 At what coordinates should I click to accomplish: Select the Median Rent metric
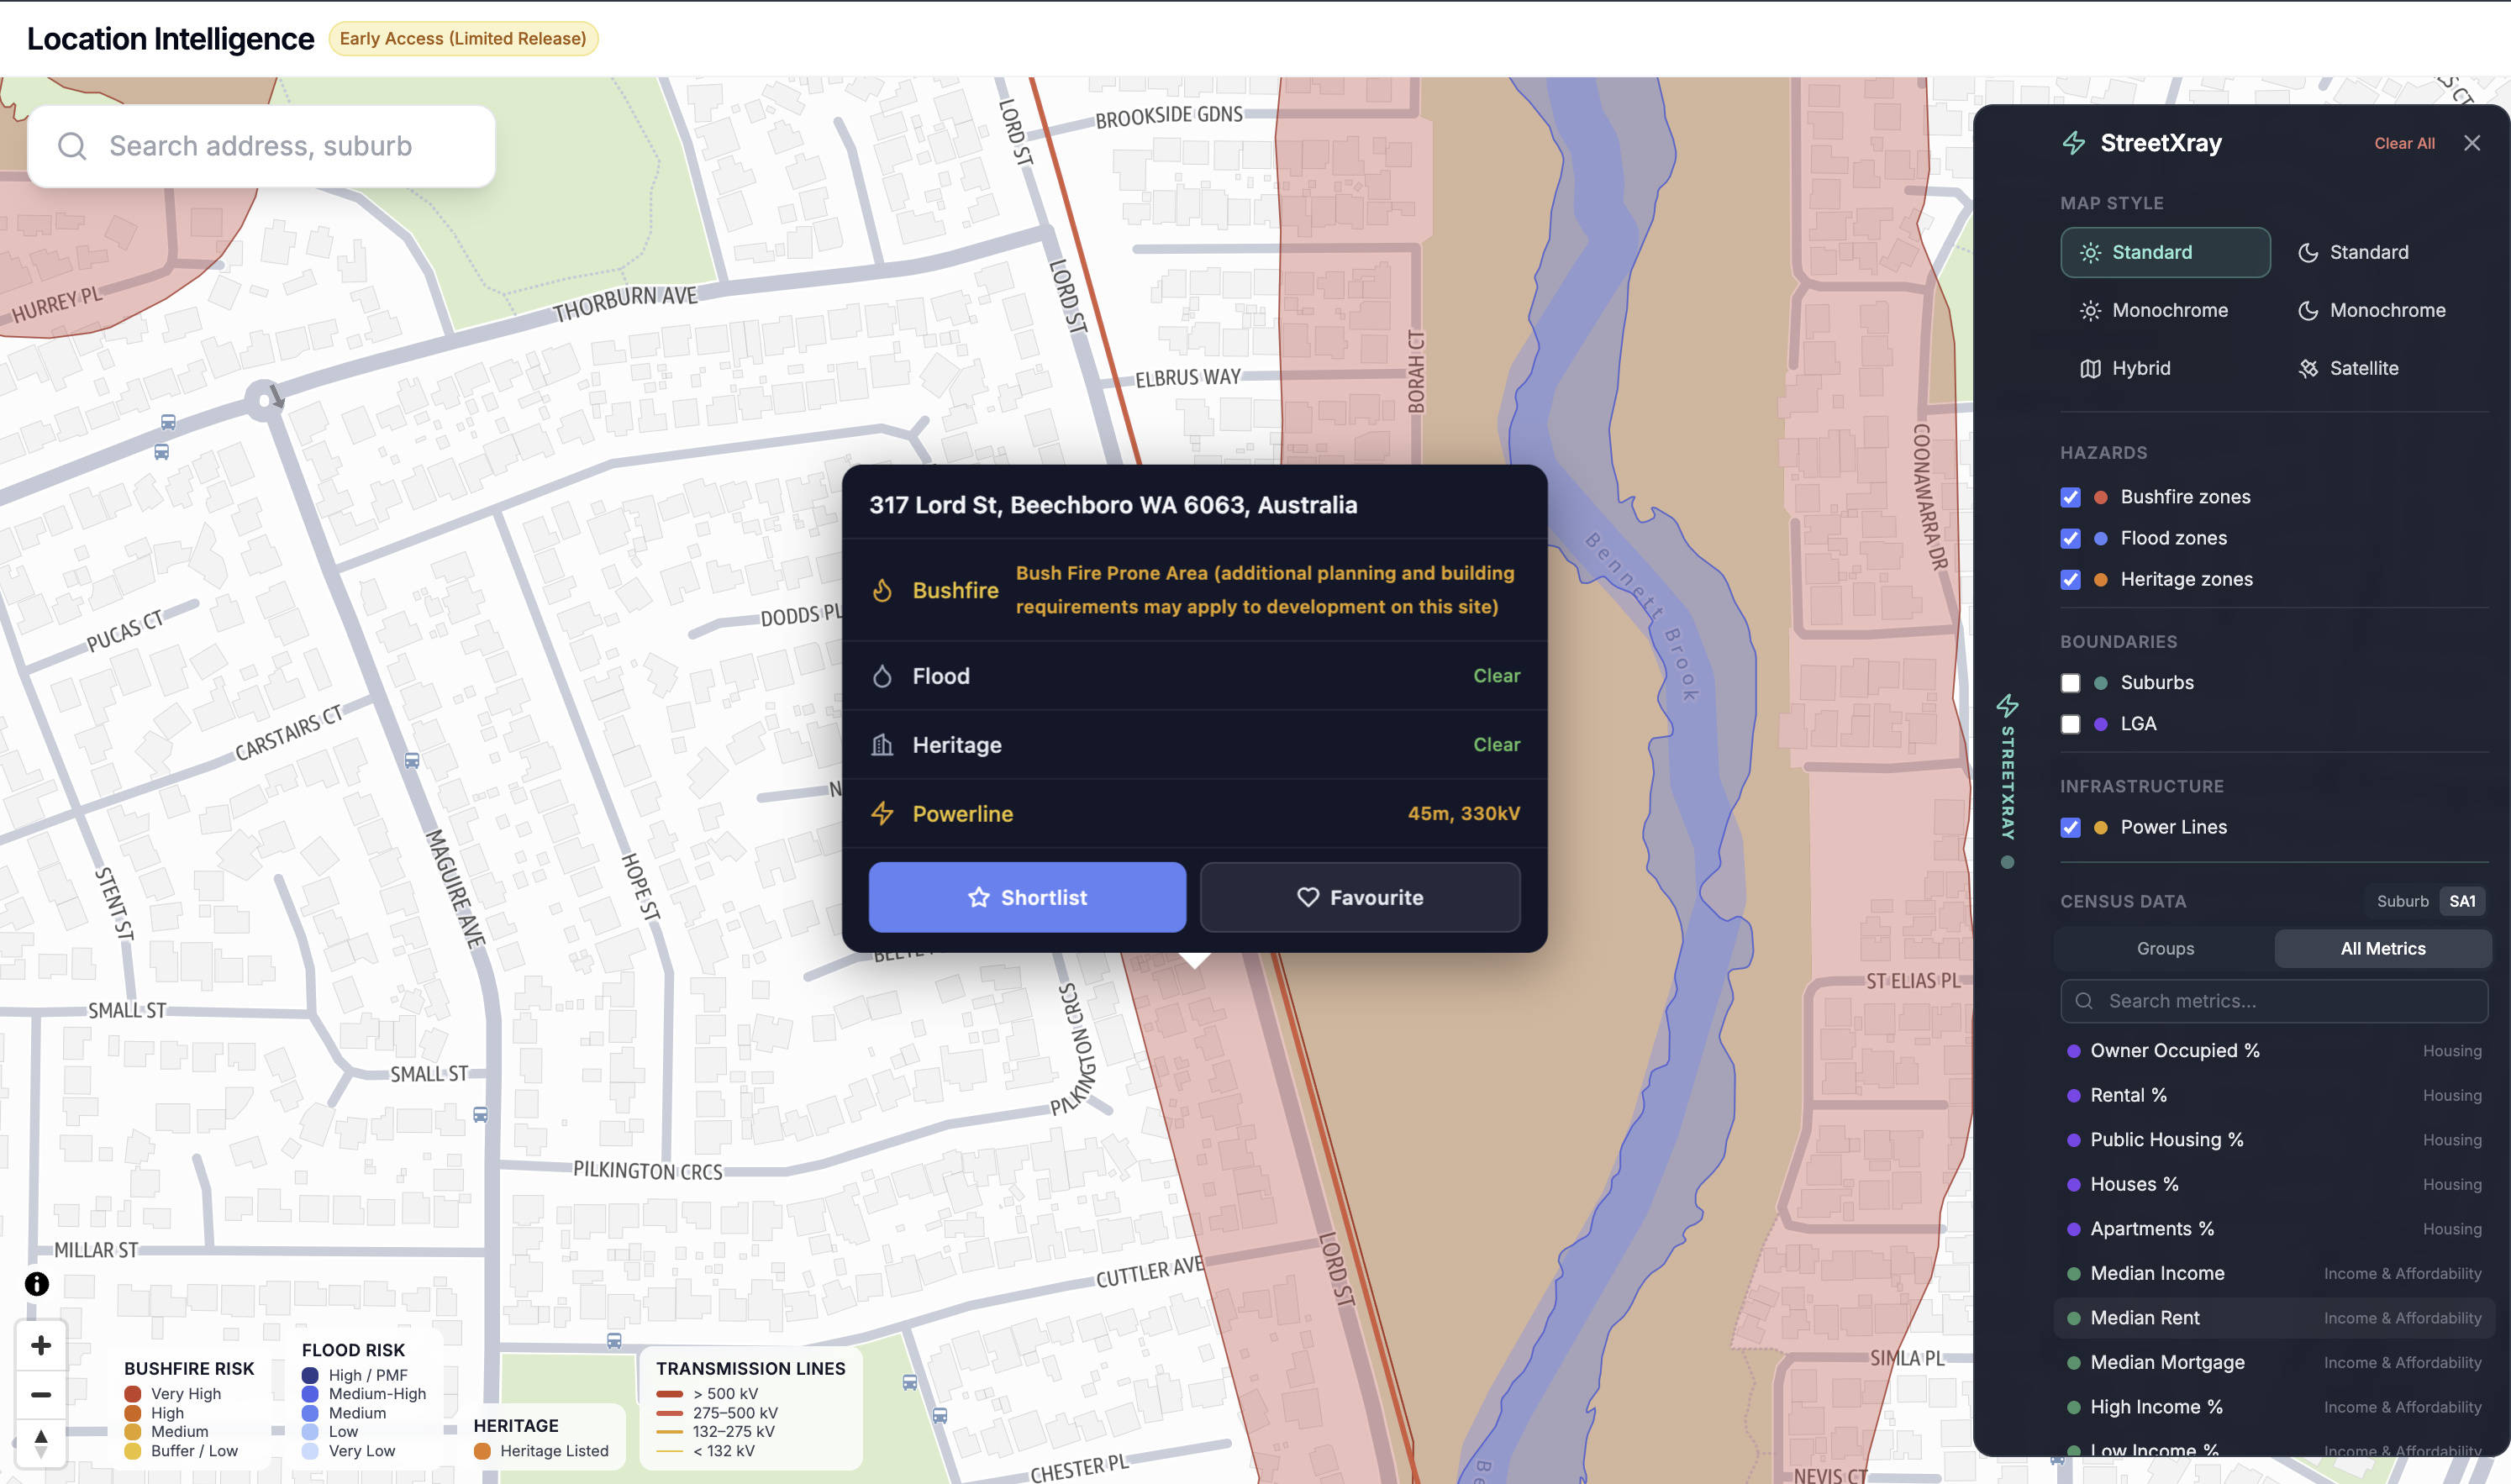(x=2143, y=1317)
